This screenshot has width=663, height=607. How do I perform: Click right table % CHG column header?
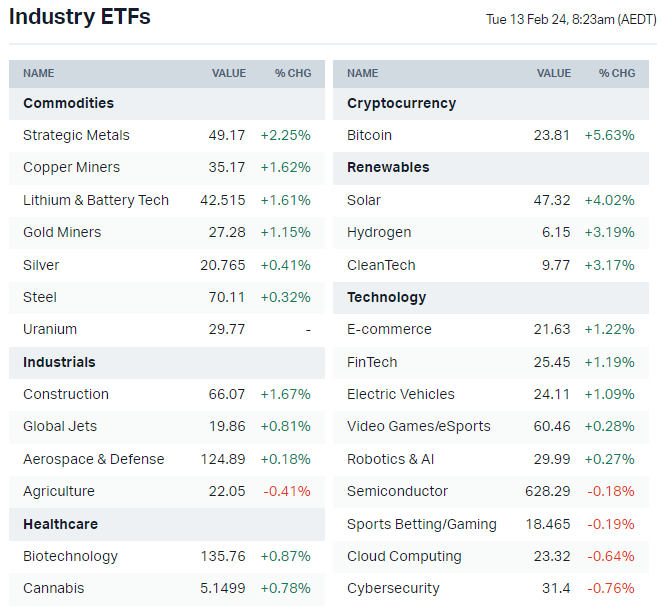[617, 73]
